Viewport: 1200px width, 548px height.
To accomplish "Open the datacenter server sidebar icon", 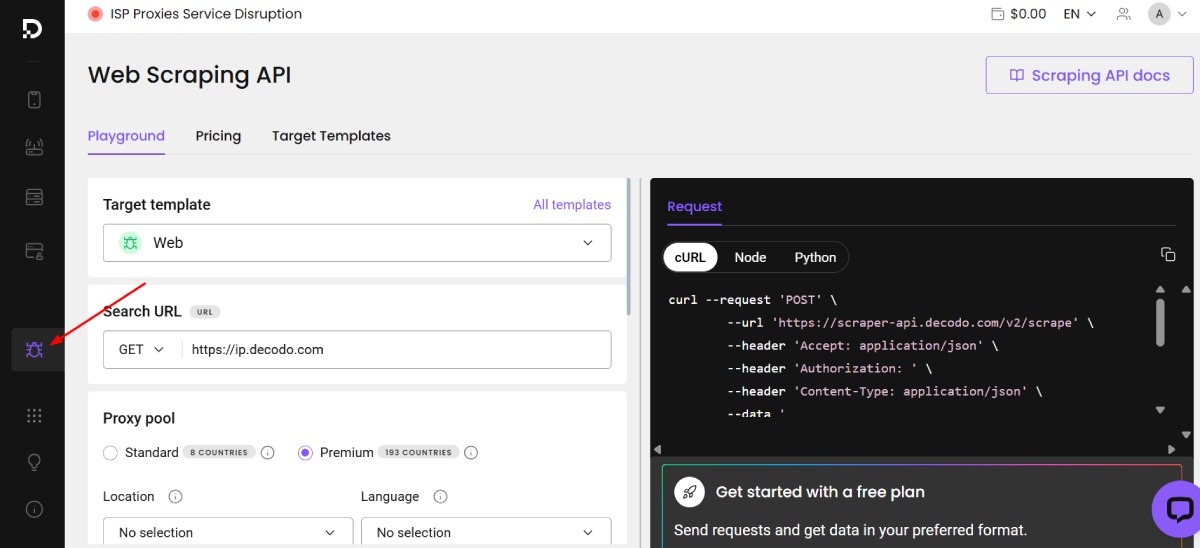I will [x=34, y=196].
